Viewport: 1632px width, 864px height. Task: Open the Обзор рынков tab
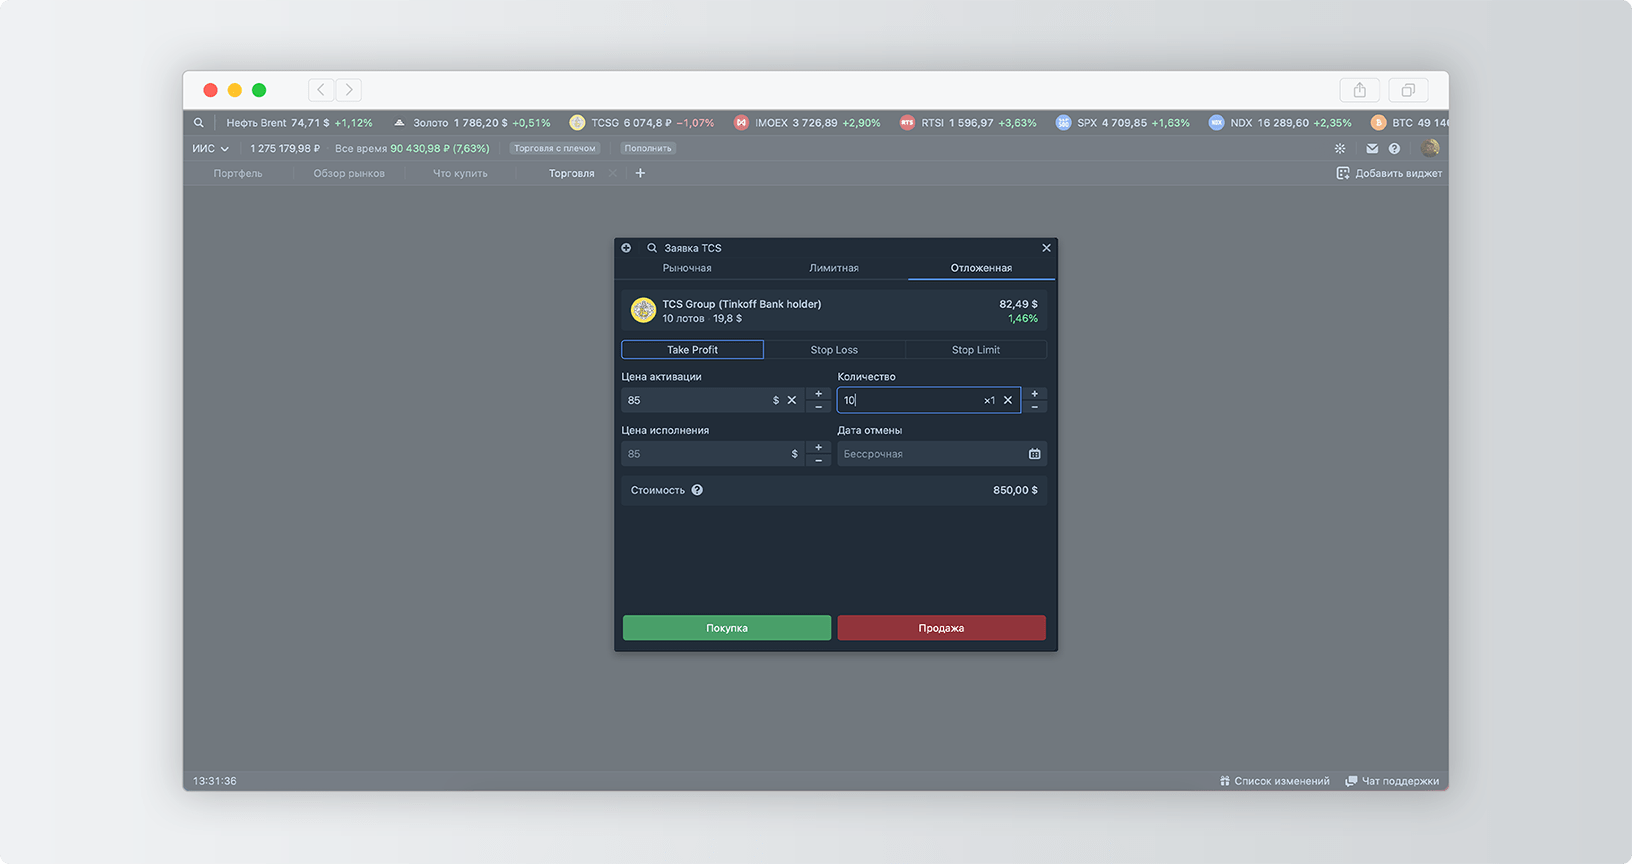tap(349, 173)
